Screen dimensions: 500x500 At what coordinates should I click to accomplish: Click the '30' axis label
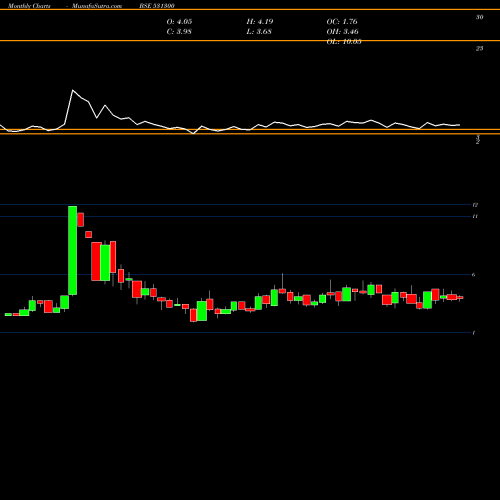click(479, 17)
